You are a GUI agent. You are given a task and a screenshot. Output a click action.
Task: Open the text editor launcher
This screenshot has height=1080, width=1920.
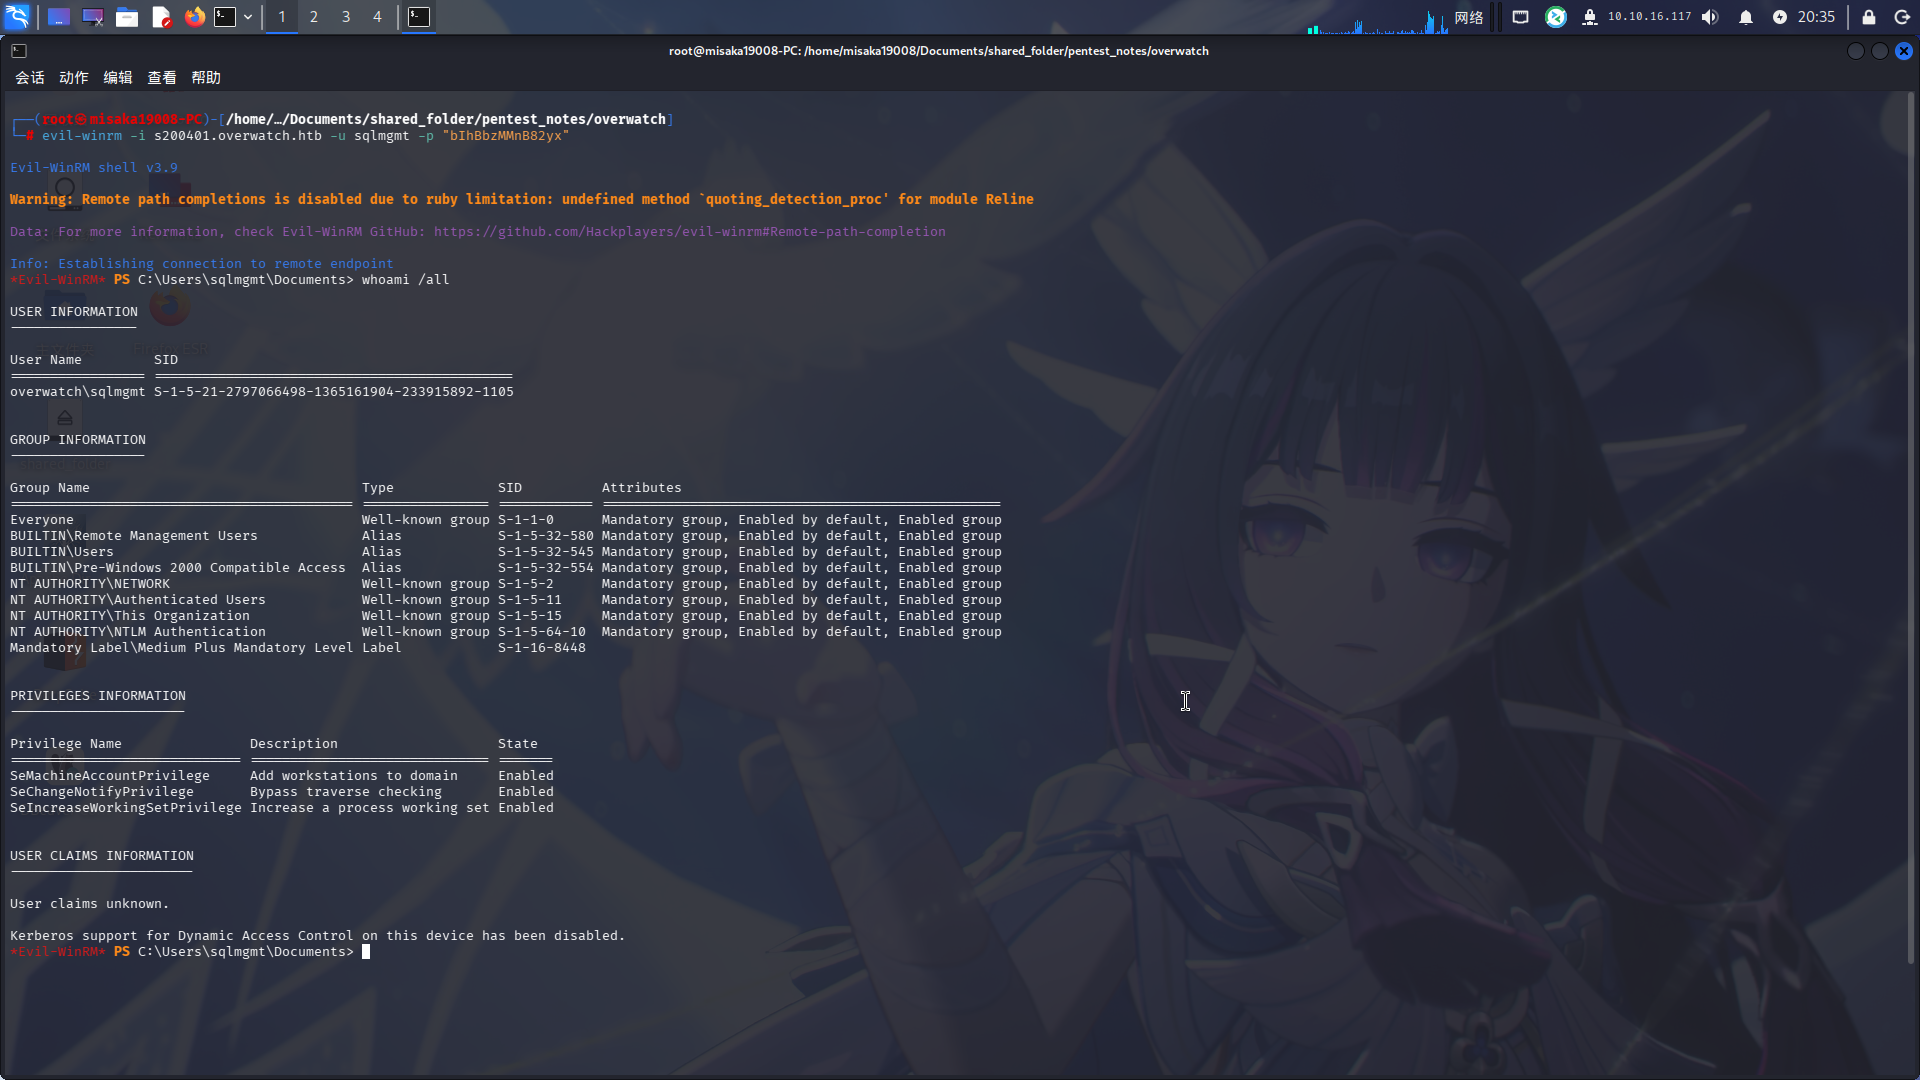pos(161,17)
